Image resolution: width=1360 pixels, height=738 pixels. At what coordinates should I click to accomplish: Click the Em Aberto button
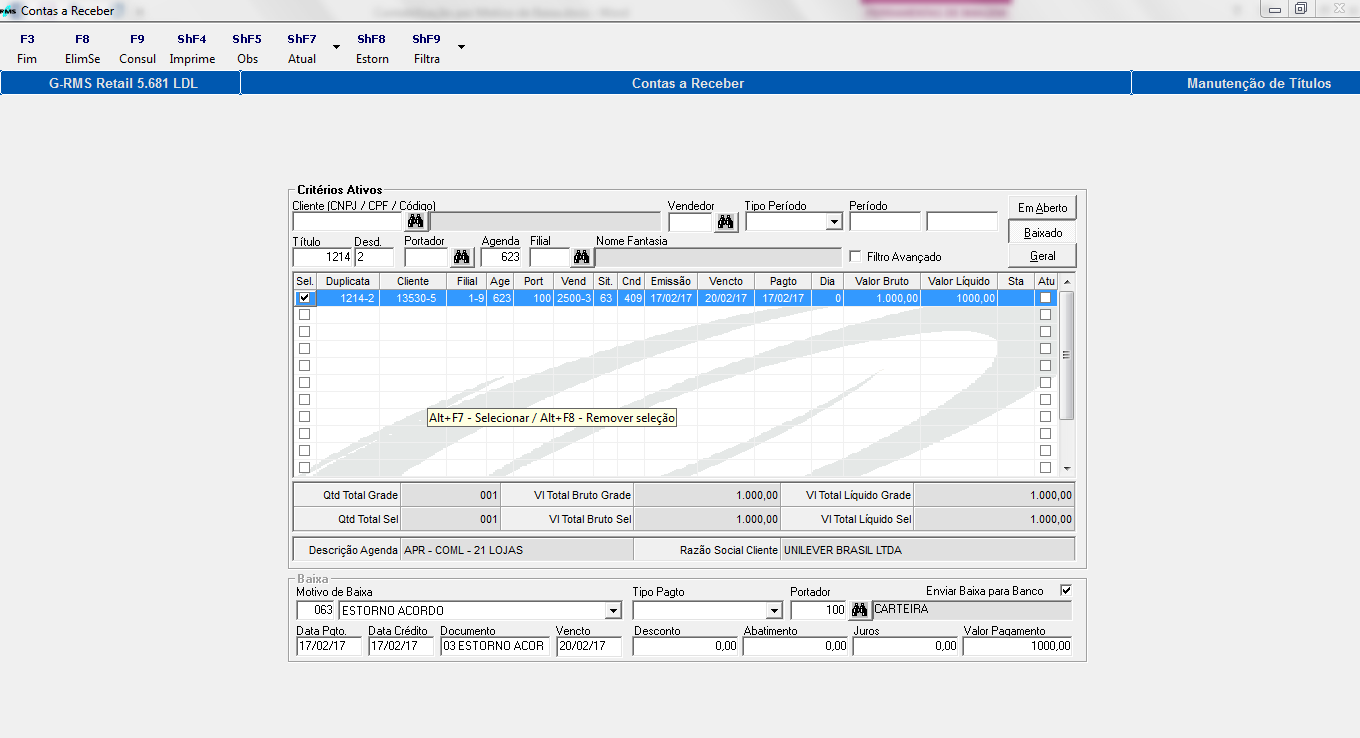pyautogui.click(x=1042, y=208)
